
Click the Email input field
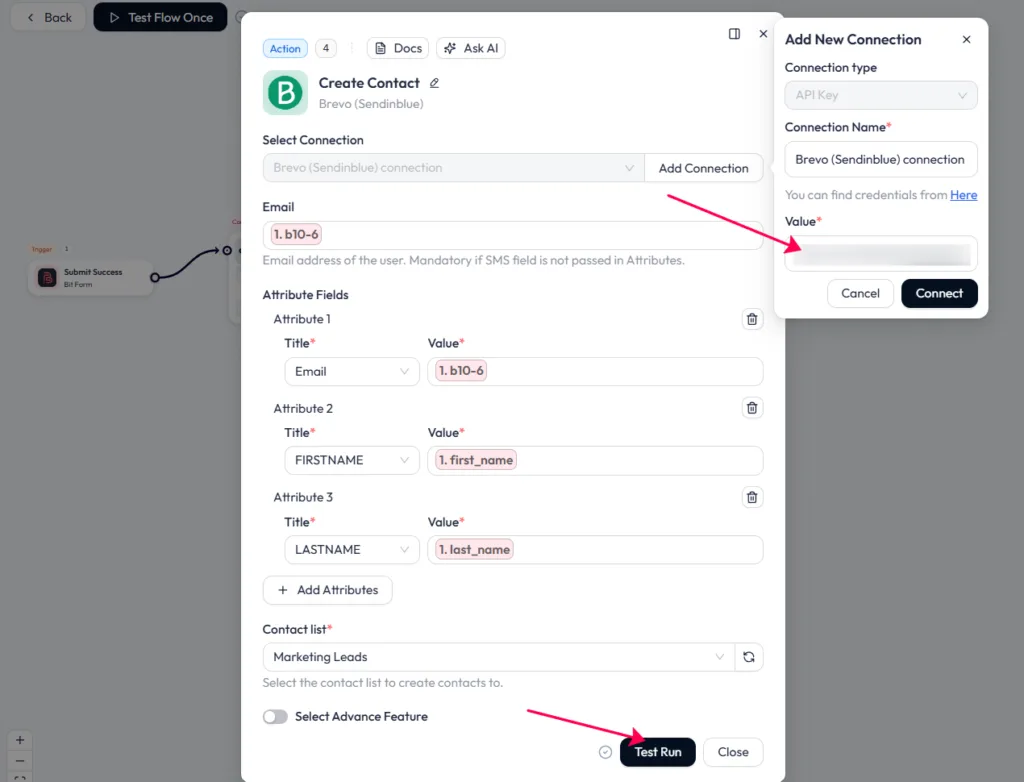point(513,235)
